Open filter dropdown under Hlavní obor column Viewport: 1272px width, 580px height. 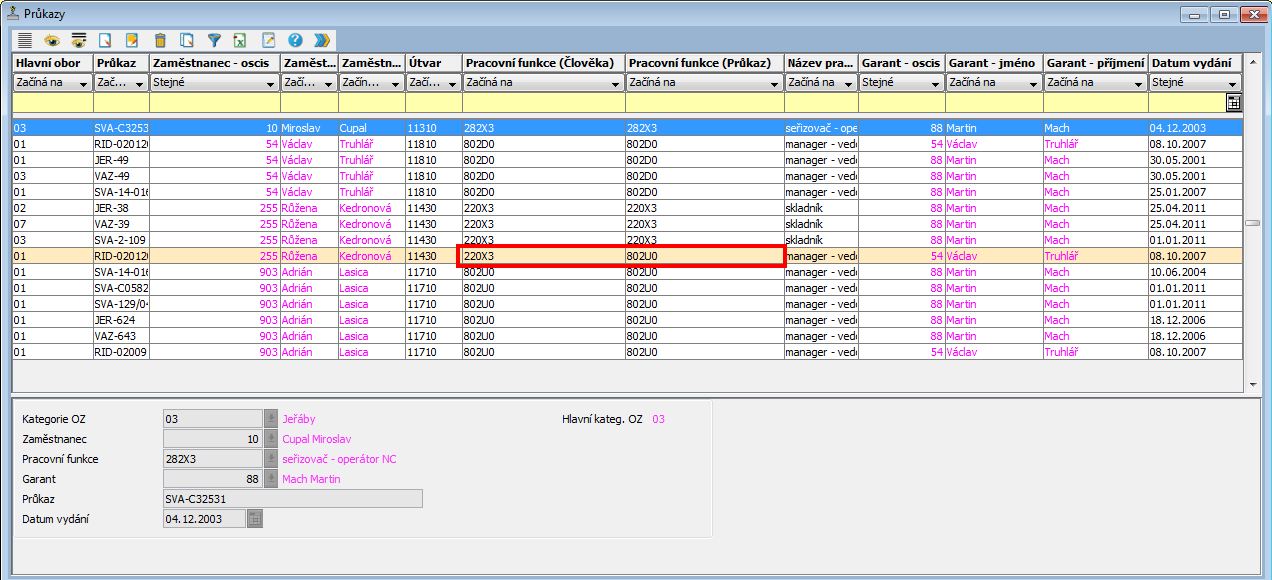tap(84, 83)
